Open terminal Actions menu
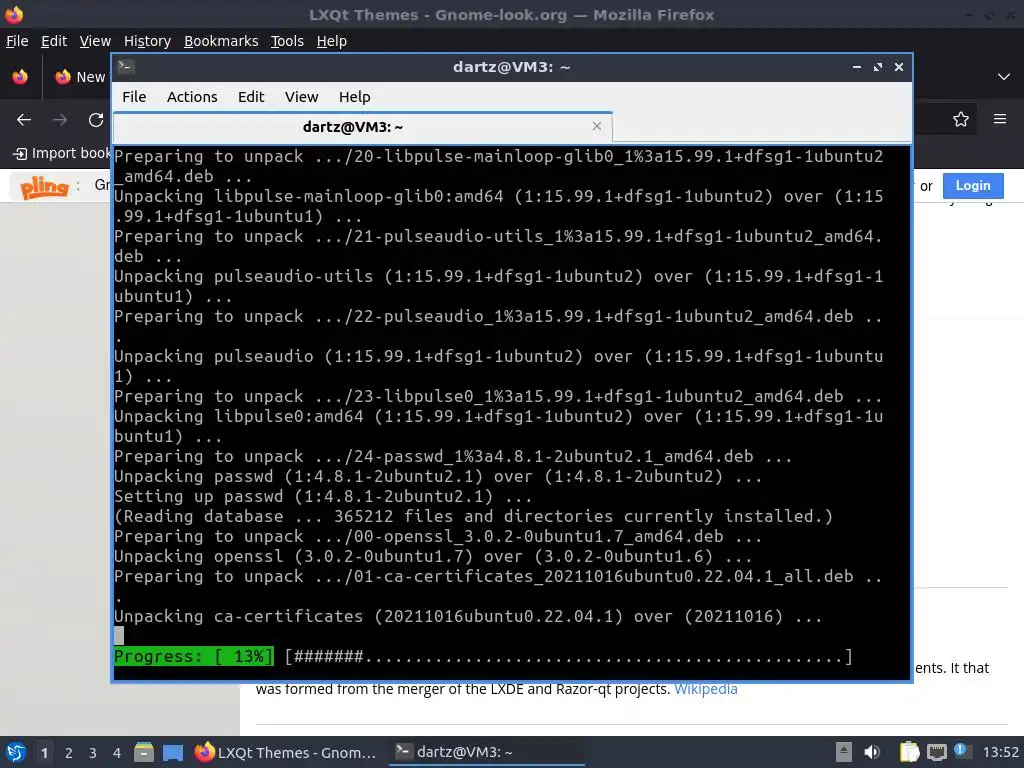 click(192, 97)
